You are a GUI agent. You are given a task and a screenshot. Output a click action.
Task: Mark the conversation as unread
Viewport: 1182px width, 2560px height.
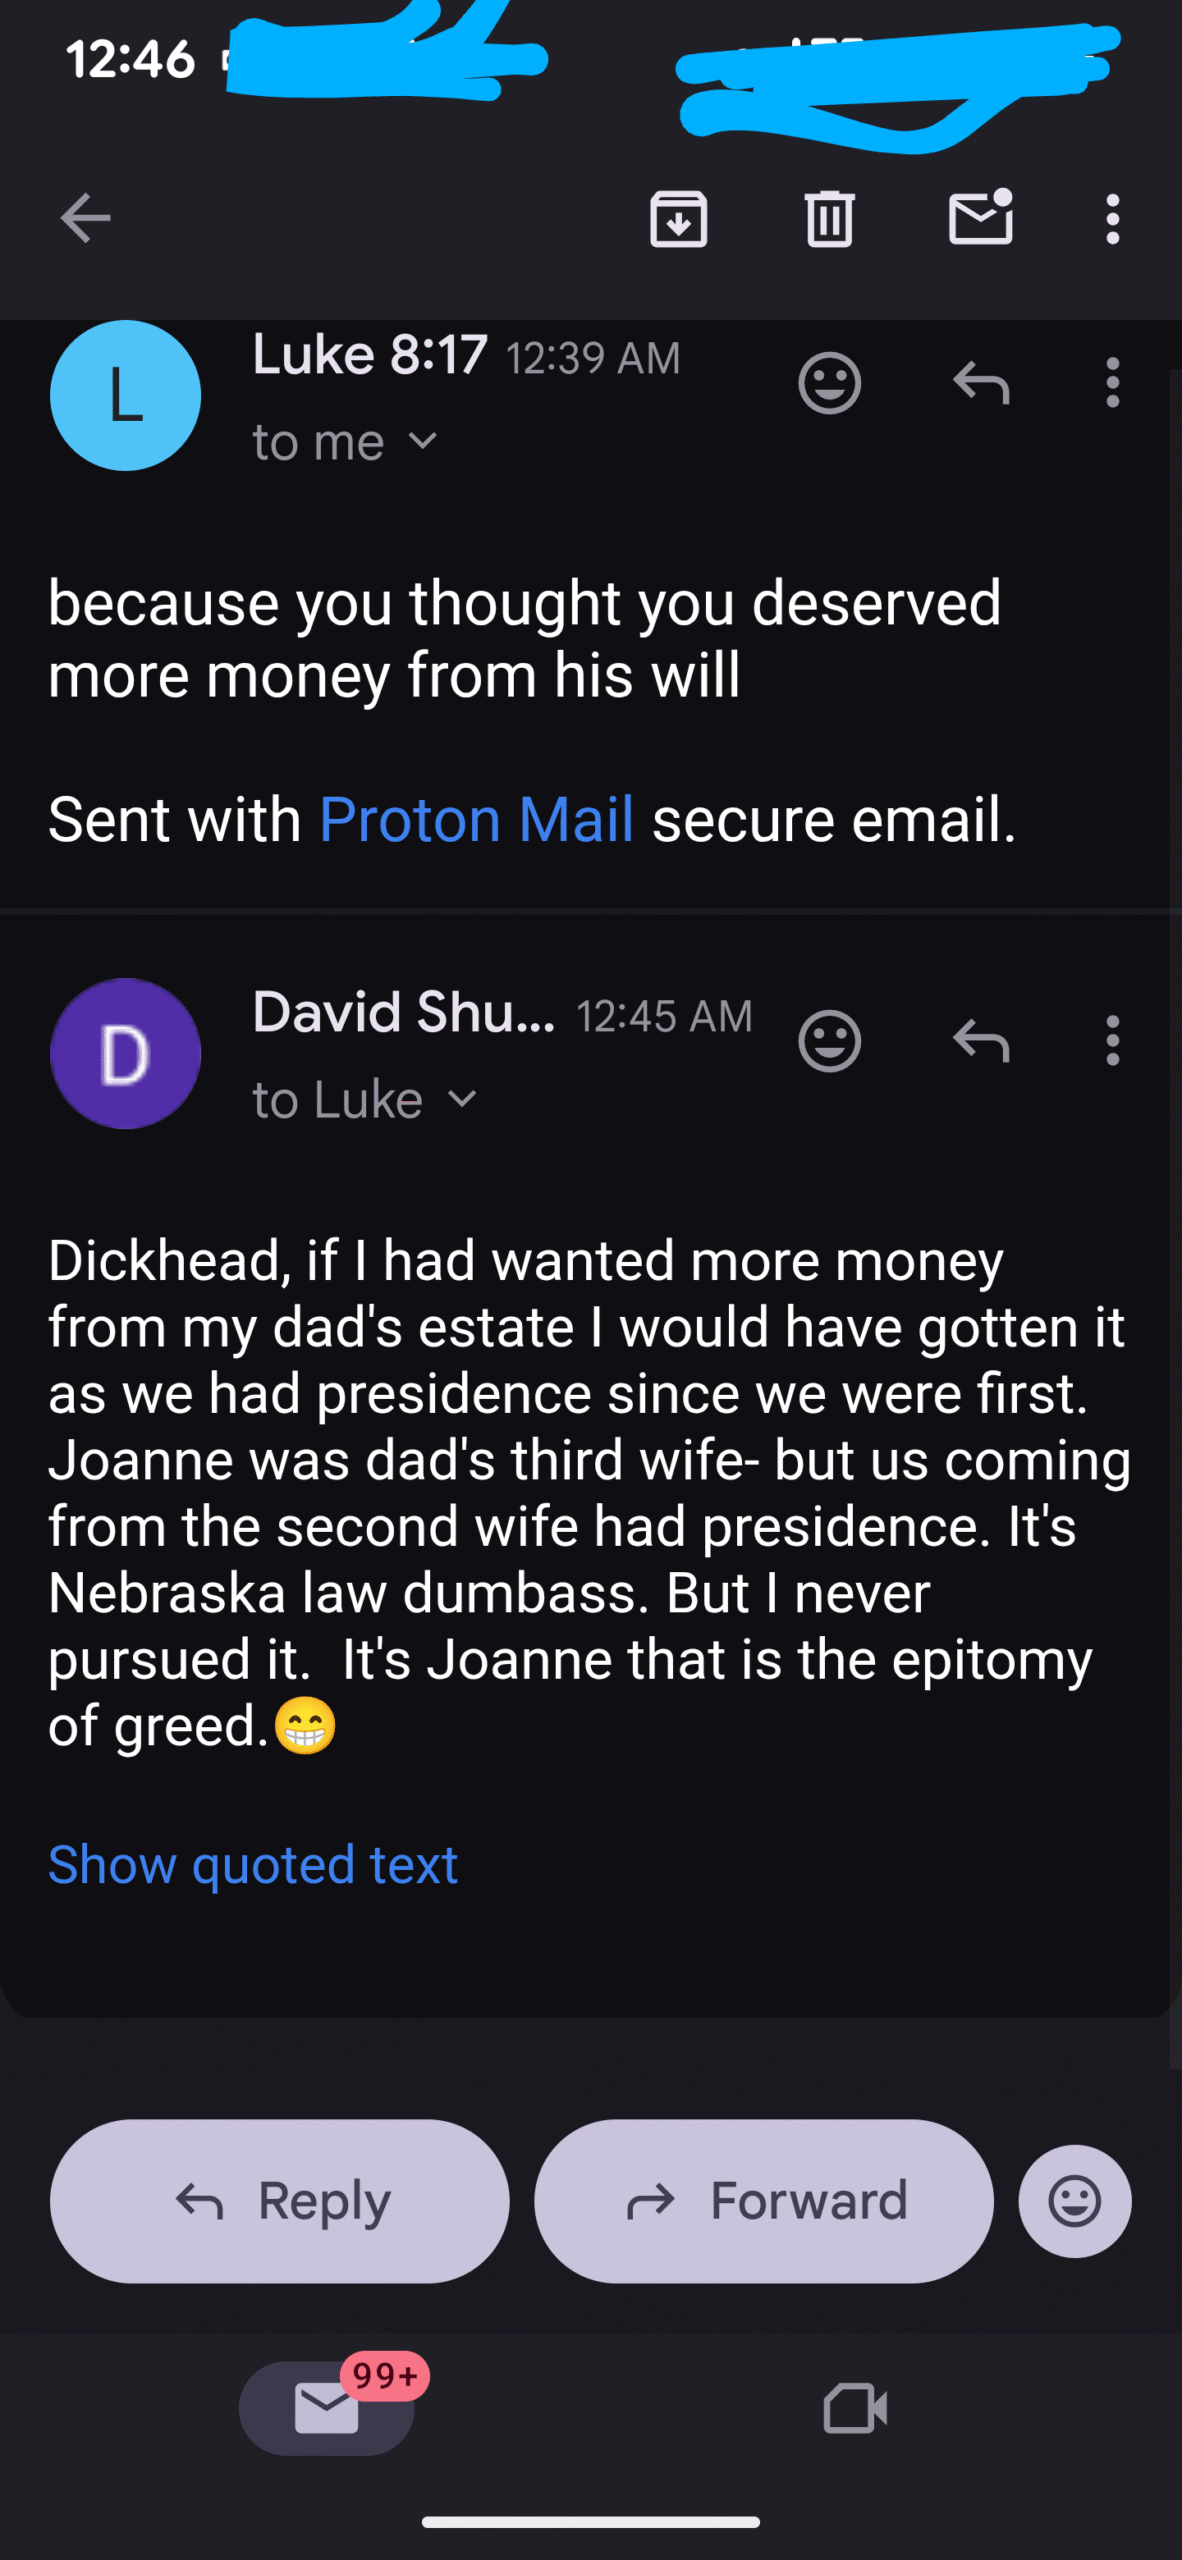(980, 218)
